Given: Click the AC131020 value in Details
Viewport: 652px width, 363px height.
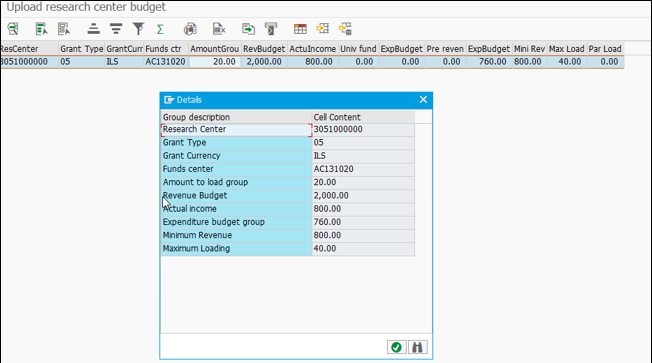Looking at the screenshot, I should (363, 169).
